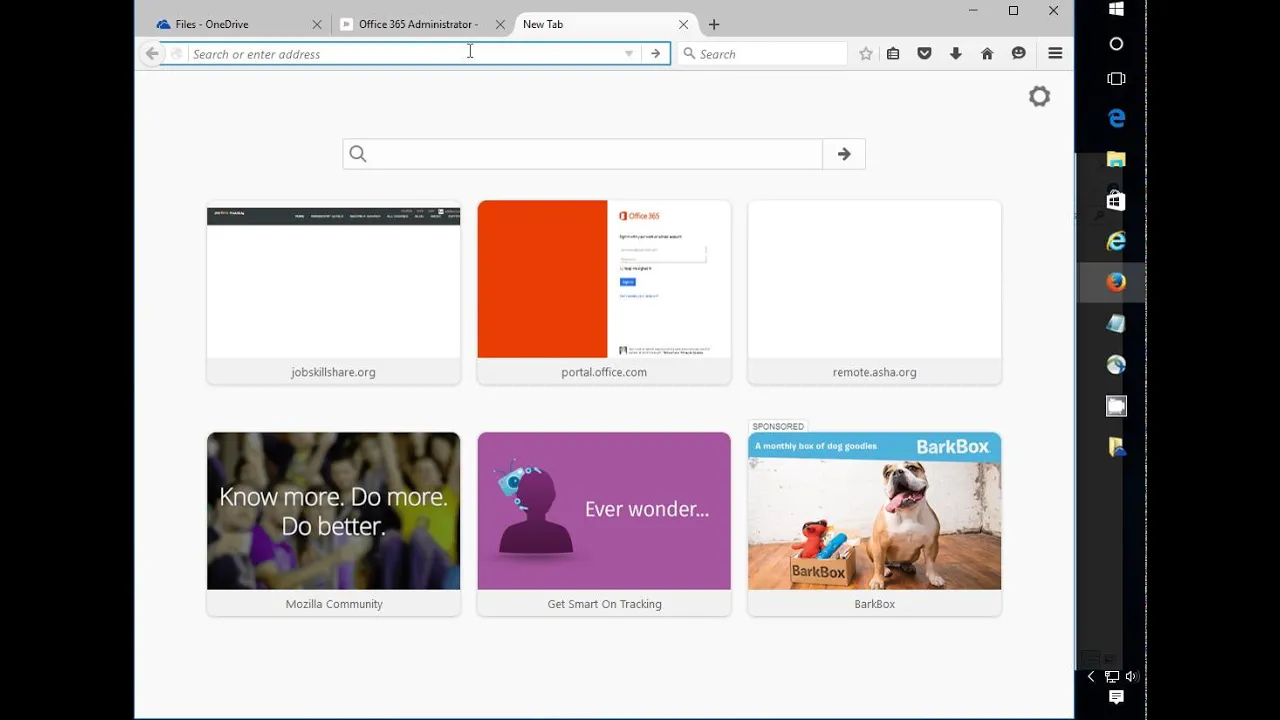Viewport: 1280px width, 720px height.
Task: Click the jobskillshare.org caption
Action: click(333, 372)
